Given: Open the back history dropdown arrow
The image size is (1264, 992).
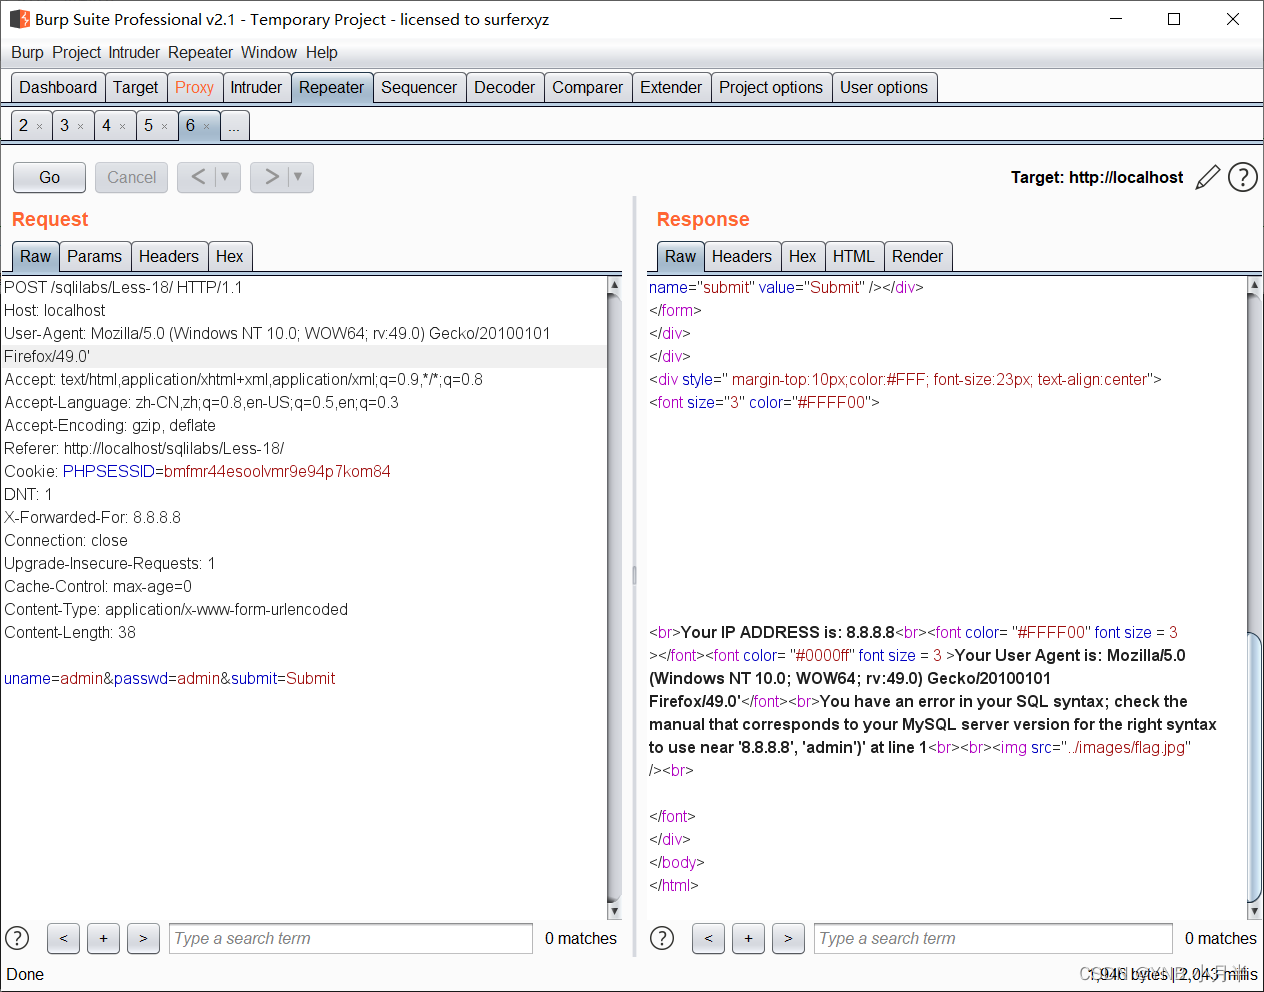Looking at the screenshot, I should pos(226,177).
